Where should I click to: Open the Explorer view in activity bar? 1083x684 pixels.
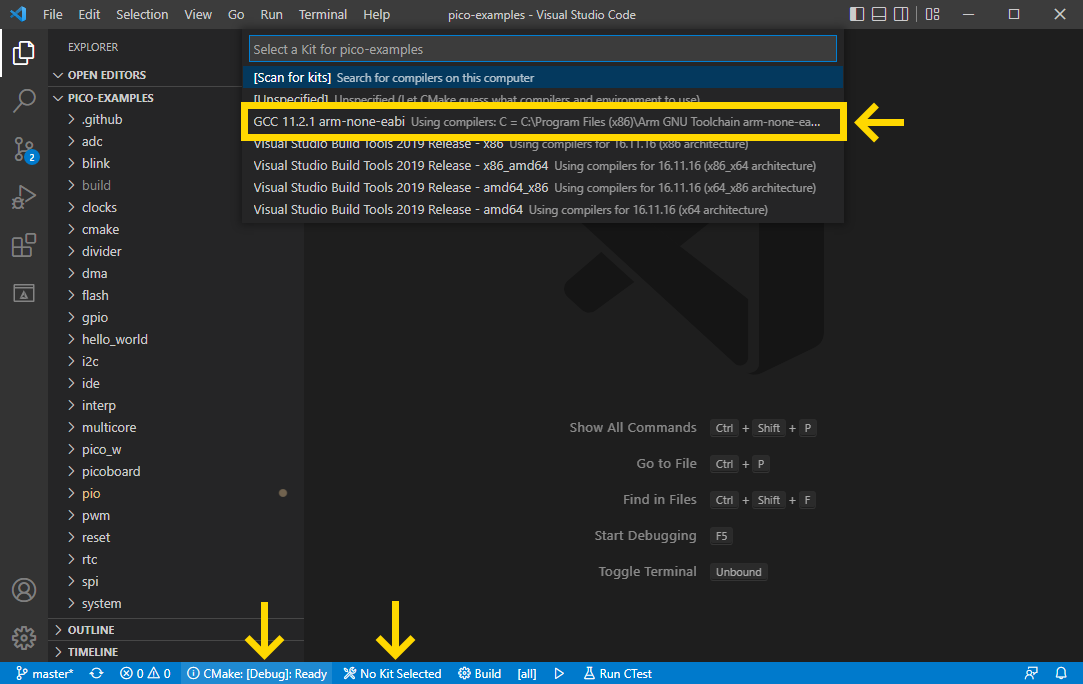click(x=23, y=53)
